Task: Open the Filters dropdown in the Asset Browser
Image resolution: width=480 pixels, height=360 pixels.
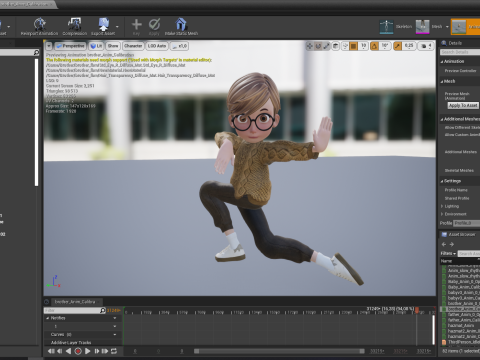Action: pyautogui.click(x=448, y=253)
